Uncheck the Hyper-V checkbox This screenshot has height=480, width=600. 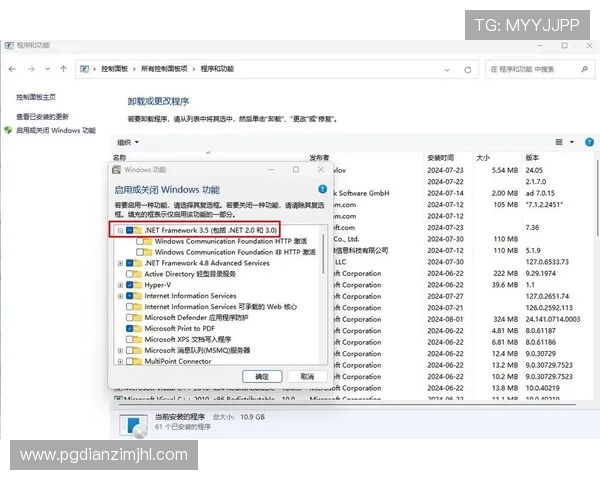point(129,285)
